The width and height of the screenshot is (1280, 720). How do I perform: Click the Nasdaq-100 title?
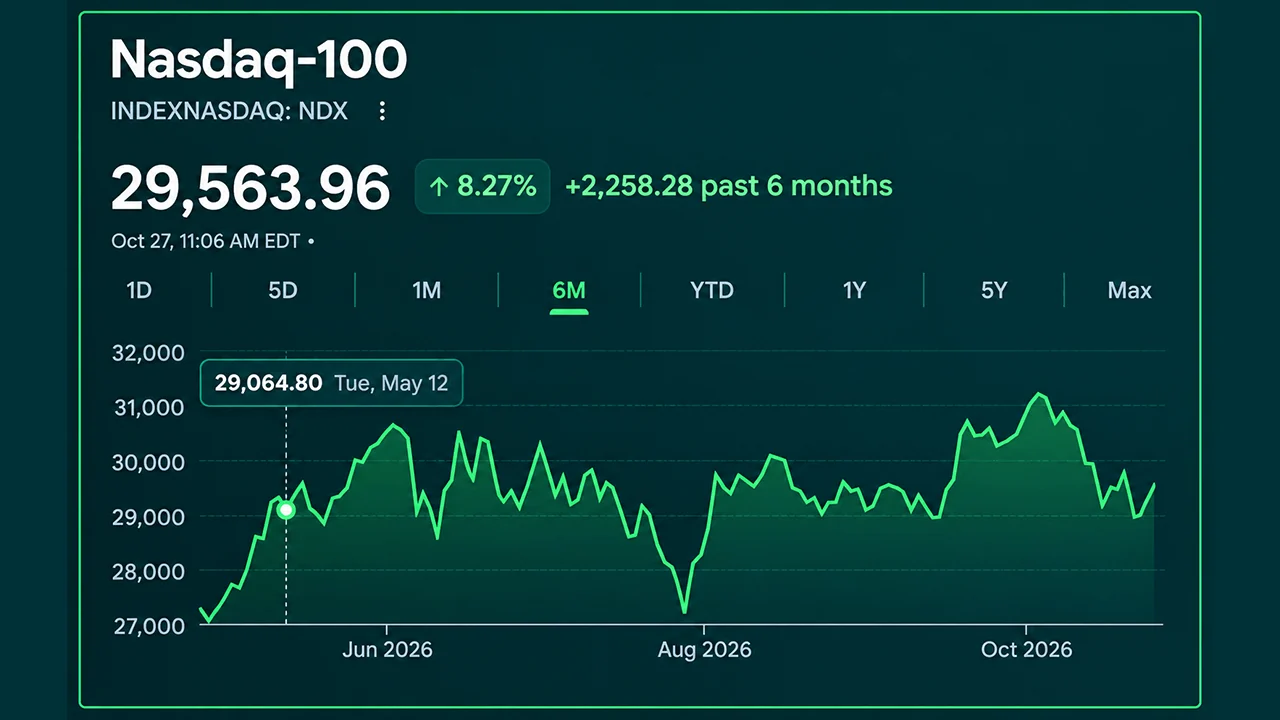[259, 61]
